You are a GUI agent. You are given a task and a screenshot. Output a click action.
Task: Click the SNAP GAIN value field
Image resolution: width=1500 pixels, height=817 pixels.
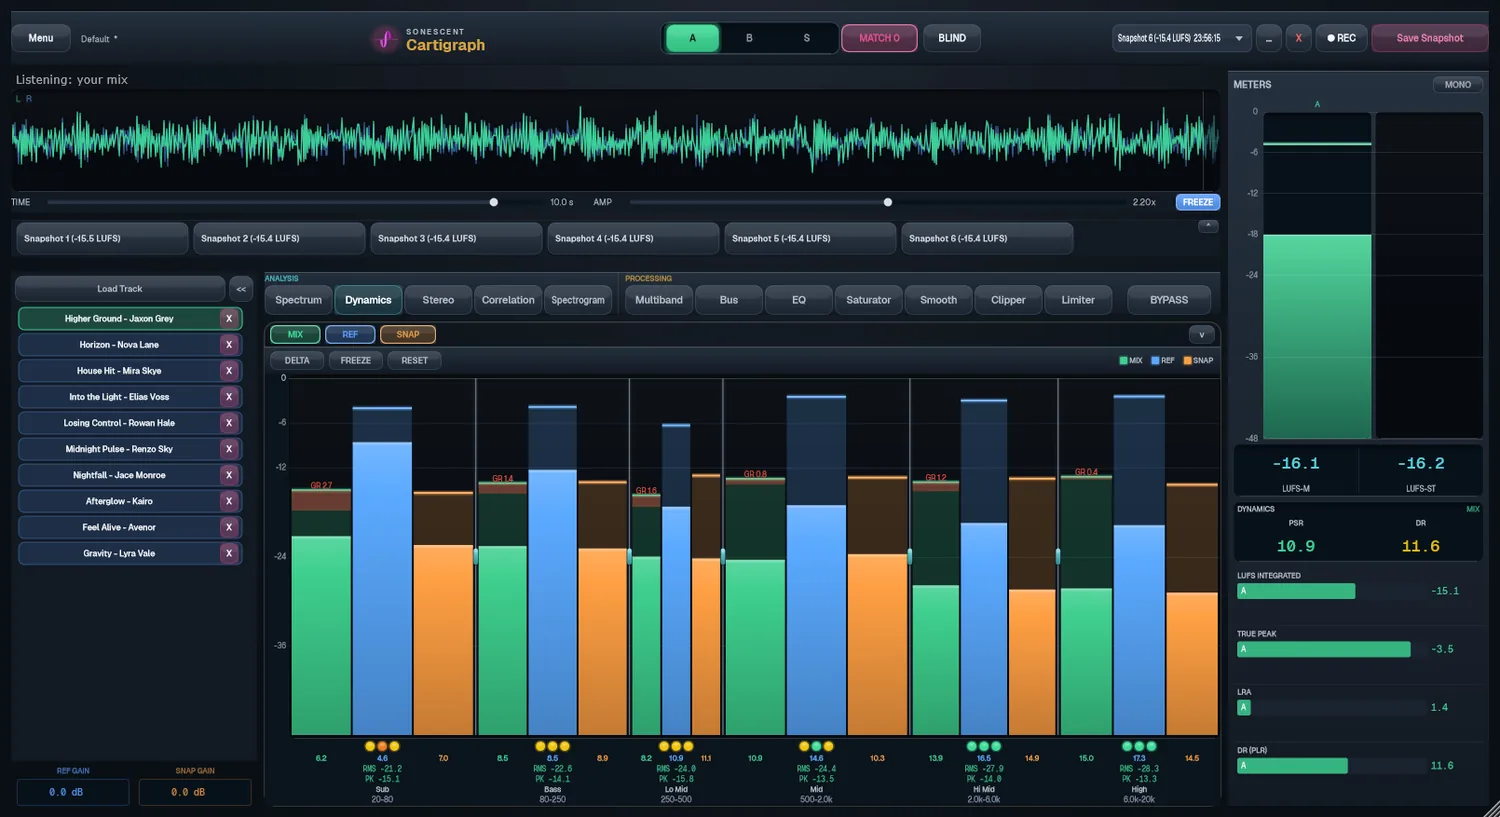[x=195, y=792]
